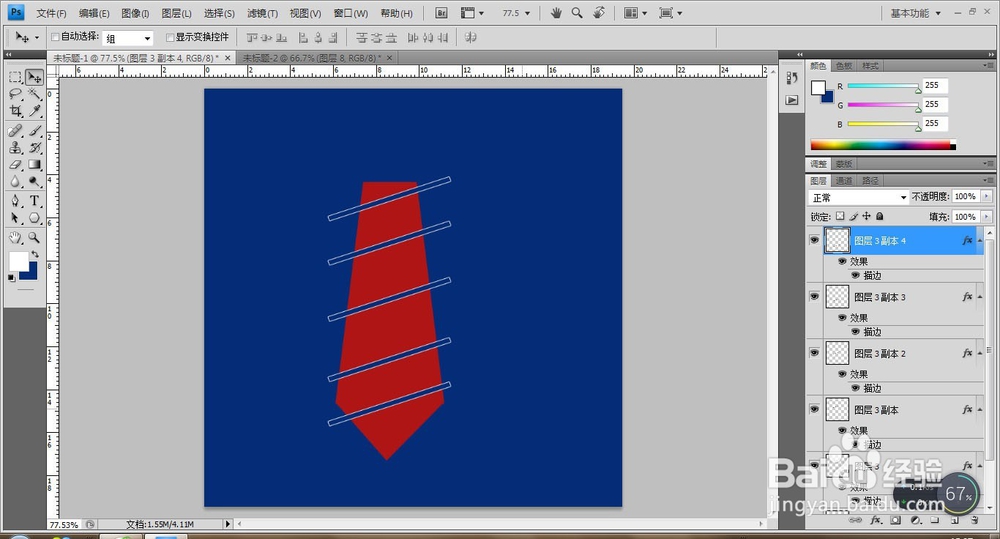This screenshot has height=539, width=1000.
Task: Select layer 图层 3 副本 2
Action: pos(879,353)
